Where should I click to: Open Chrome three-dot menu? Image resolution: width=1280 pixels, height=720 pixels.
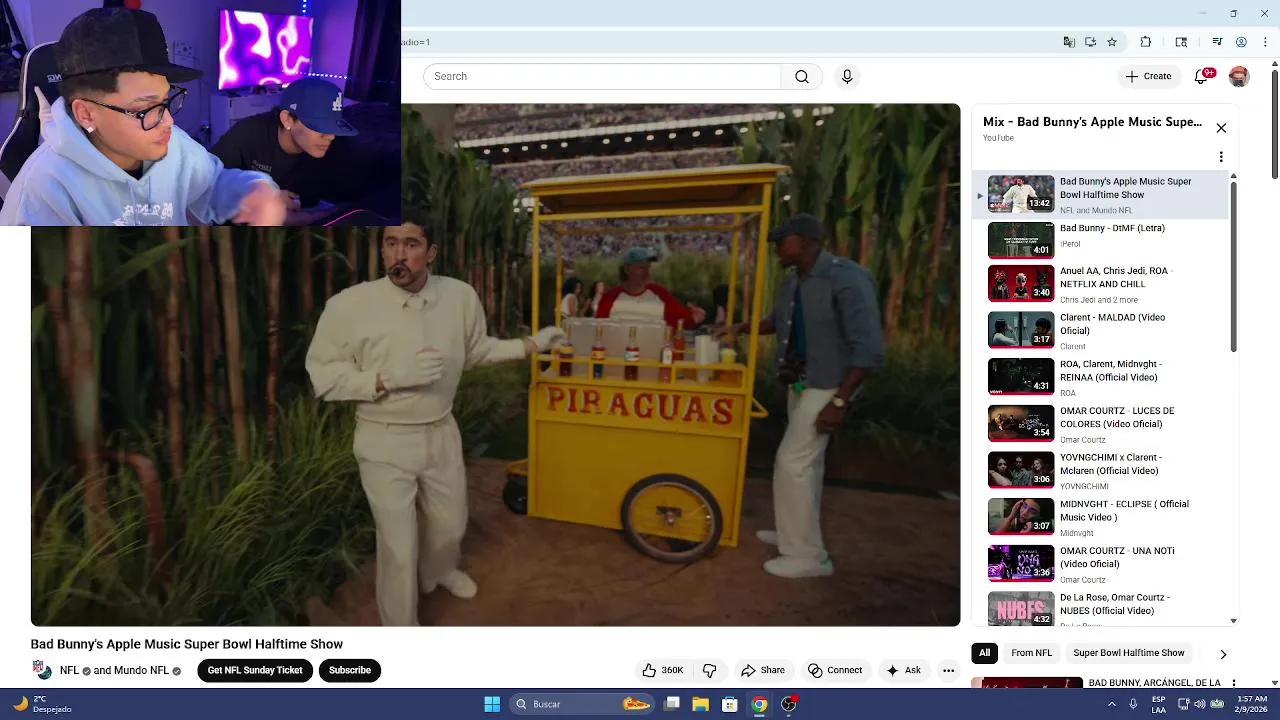1265,42
